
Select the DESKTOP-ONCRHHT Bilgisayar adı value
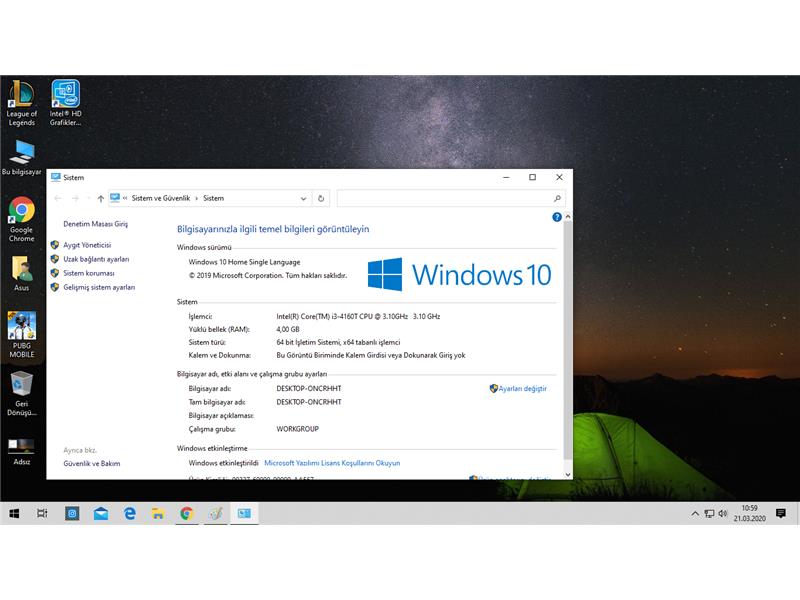pos(309,388)
